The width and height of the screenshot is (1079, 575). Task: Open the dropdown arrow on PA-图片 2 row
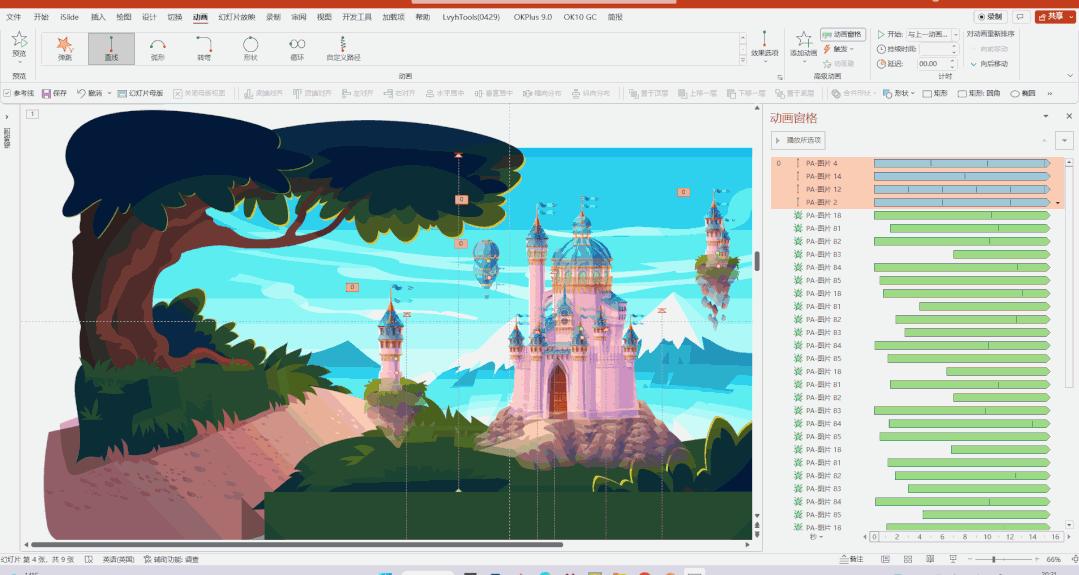pyautogui.click(x=1058, y=203)
